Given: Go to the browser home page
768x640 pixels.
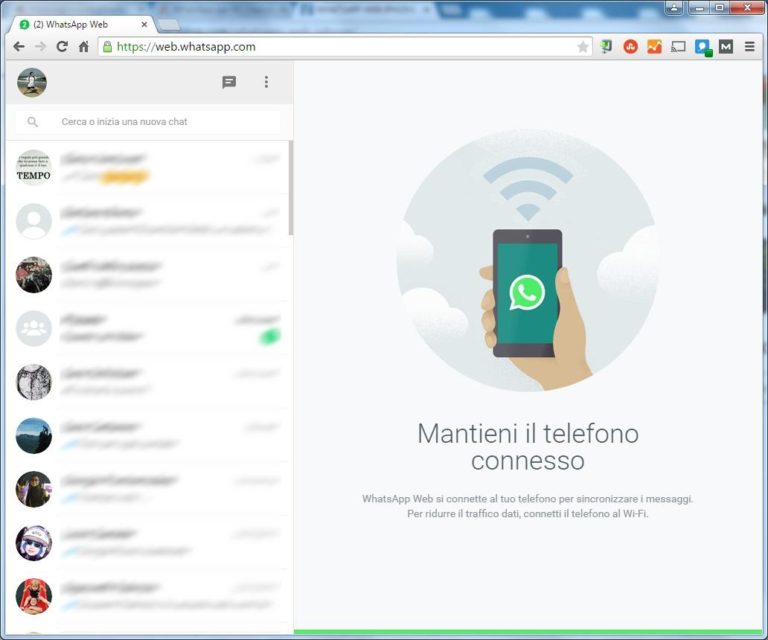Looking at the screenshot, I should [x=84, y=47].
